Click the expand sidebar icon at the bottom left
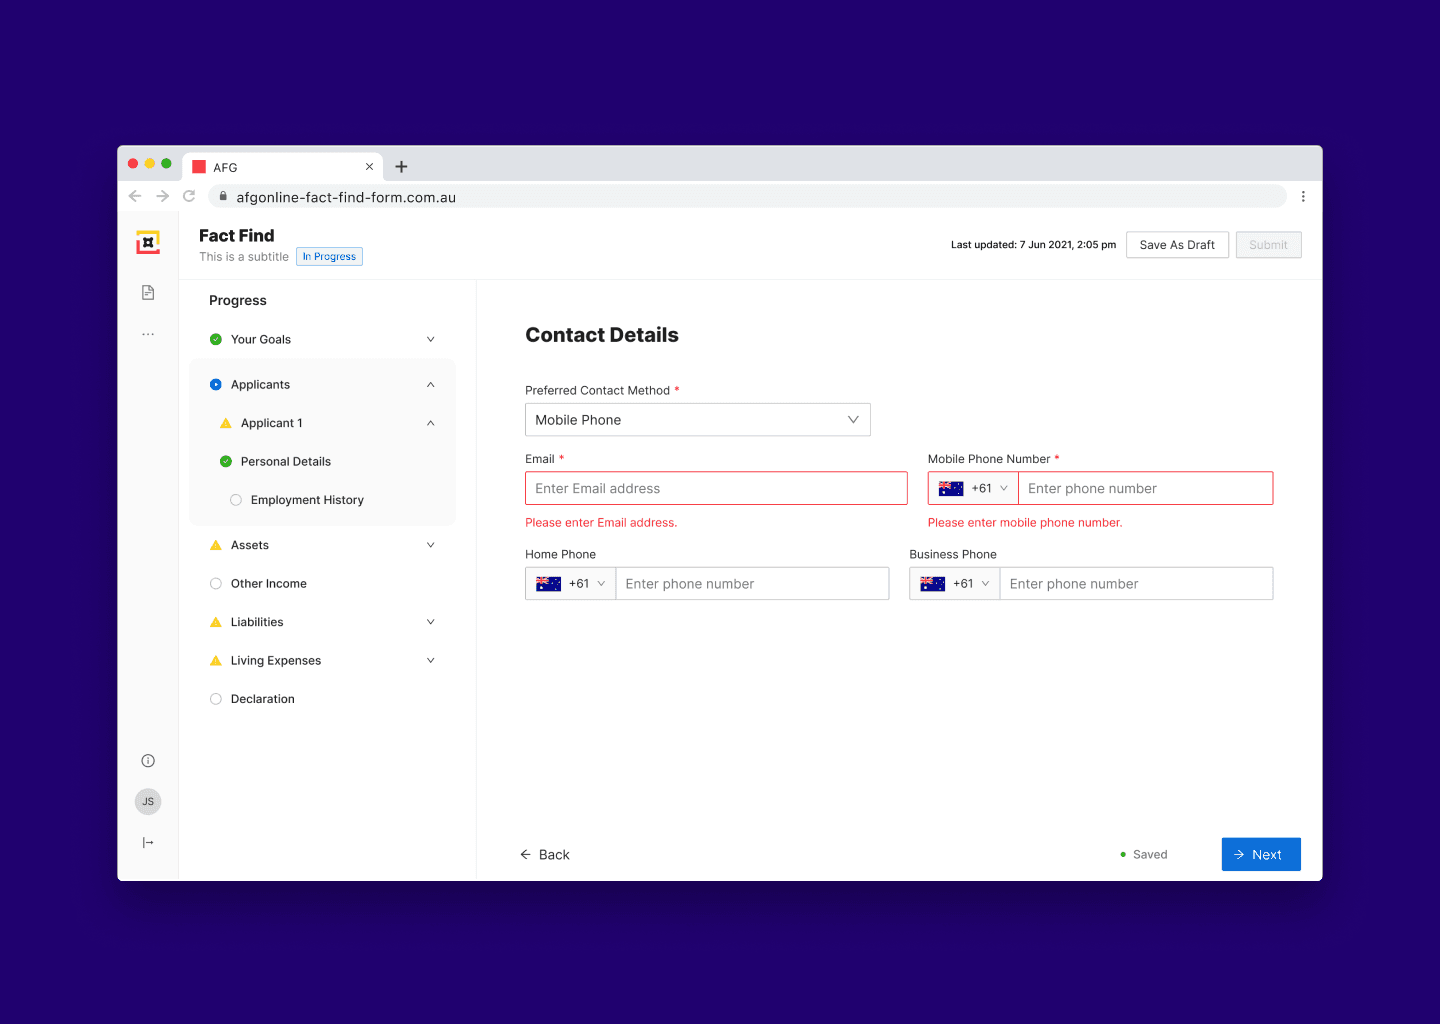 (148, 843)
